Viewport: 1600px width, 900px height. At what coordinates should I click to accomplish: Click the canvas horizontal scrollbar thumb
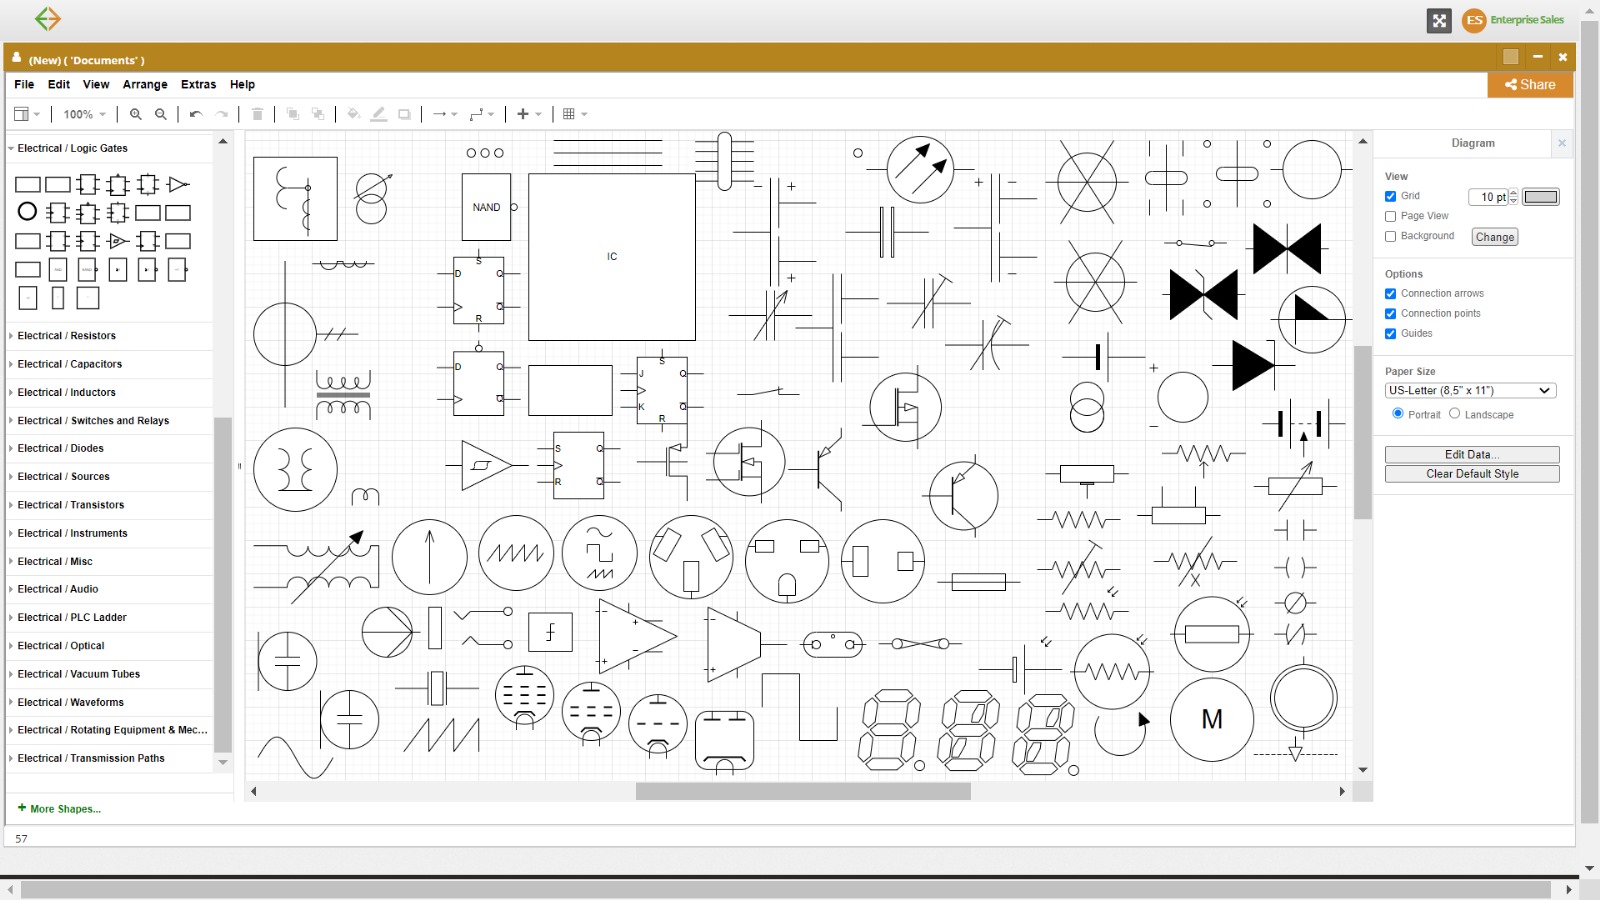[803, 791]
